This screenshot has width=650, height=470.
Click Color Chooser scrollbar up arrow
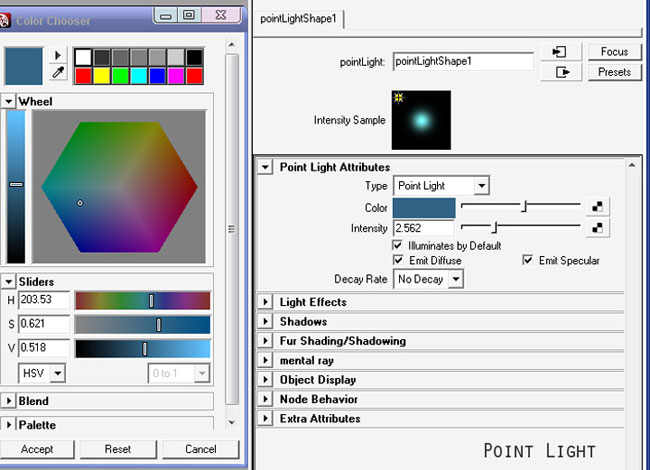click(232, 44)
